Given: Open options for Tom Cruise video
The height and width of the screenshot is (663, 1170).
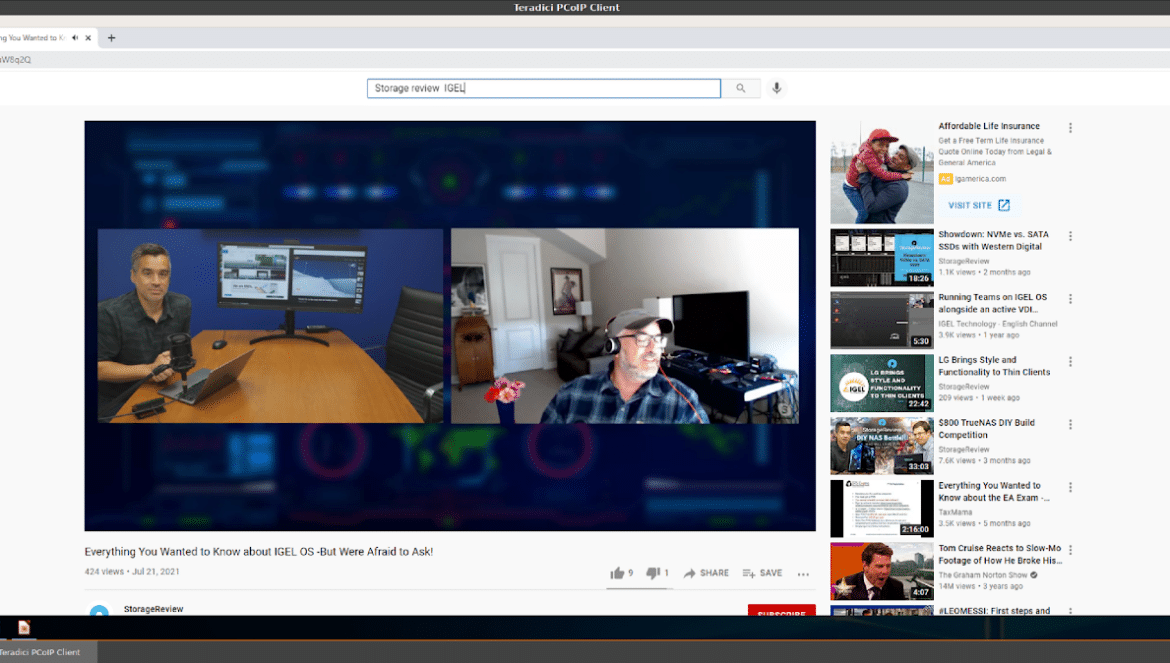Looking at the screenshot, I should tap(1070, 549).
